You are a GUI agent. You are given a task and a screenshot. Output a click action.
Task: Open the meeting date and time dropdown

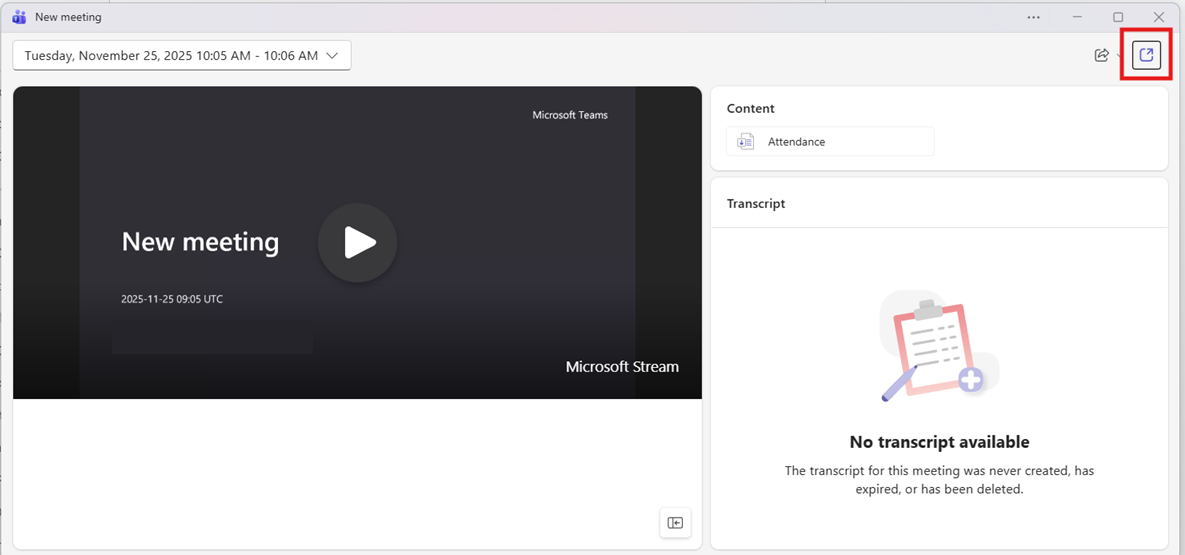(181, 56)
